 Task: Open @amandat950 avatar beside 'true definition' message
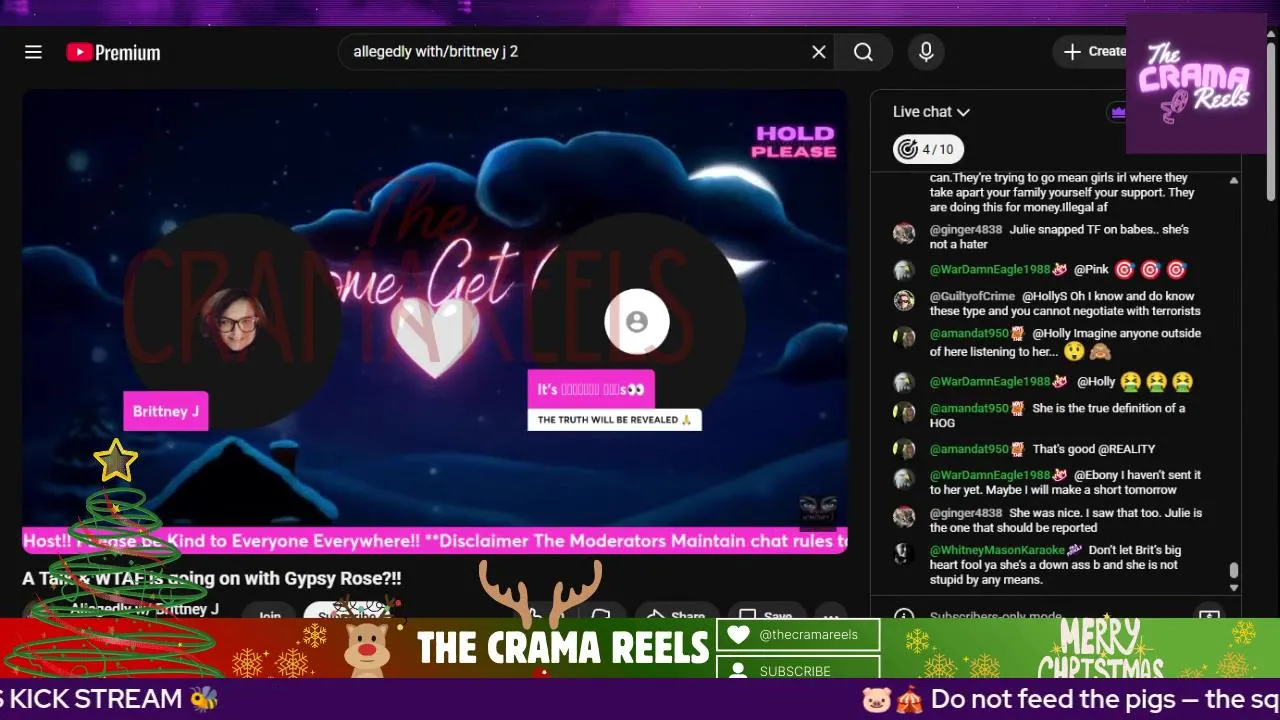[904, 412]
